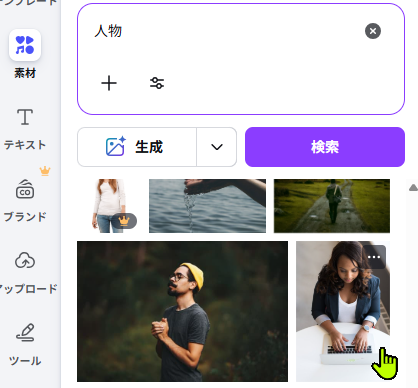Viewport: 418px width, 388px height.
Task: Expand the dropdown arrow next to 生成
Action: pyautogui.click(x=217, y=147)
